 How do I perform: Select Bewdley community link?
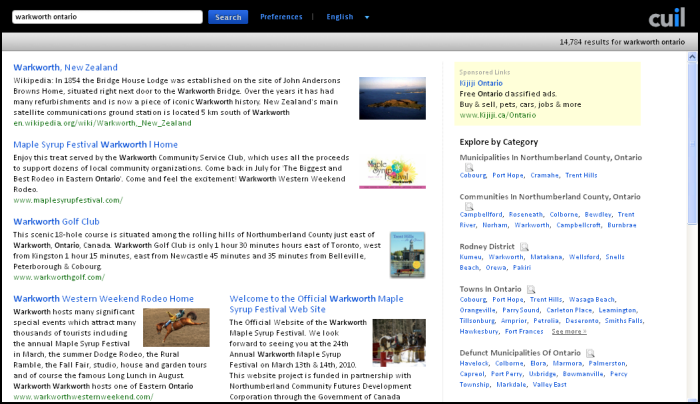[x=598, y=215]
